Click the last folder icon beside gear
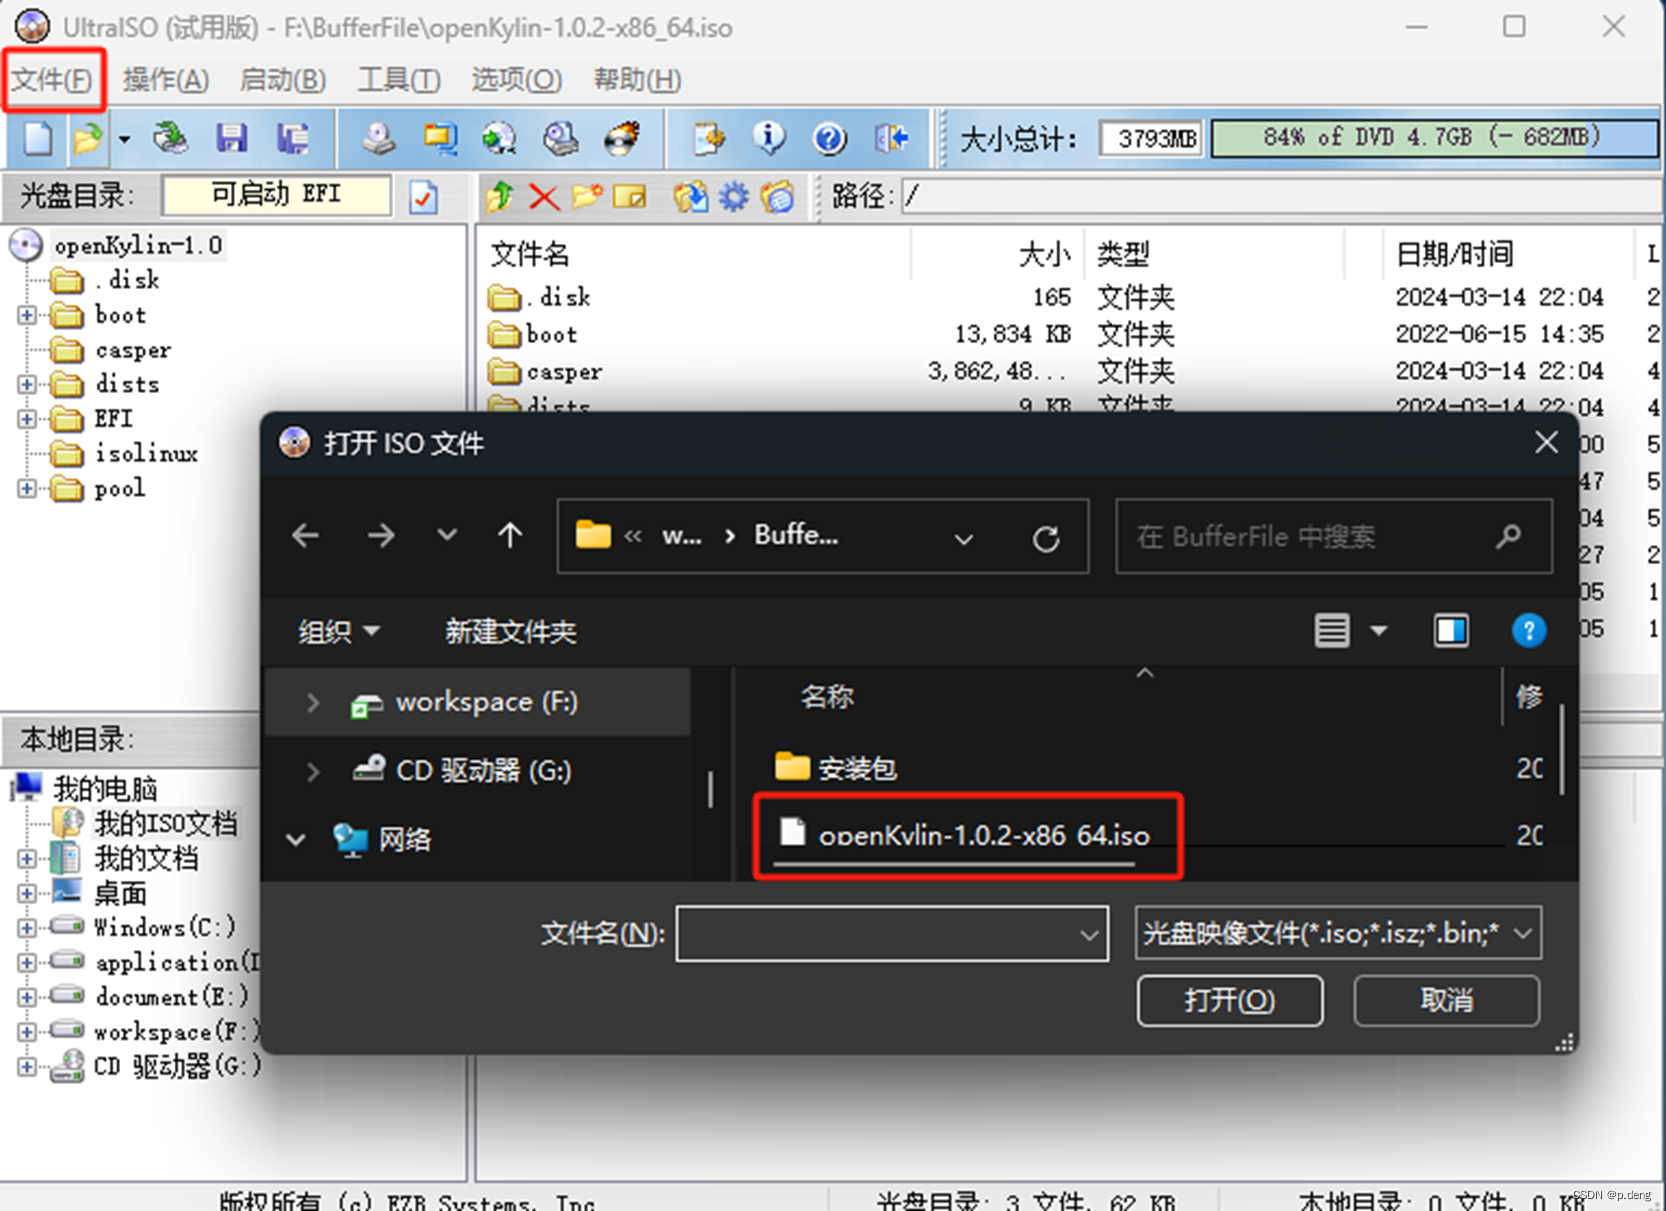1666x1211 pixels. point(777,197)
